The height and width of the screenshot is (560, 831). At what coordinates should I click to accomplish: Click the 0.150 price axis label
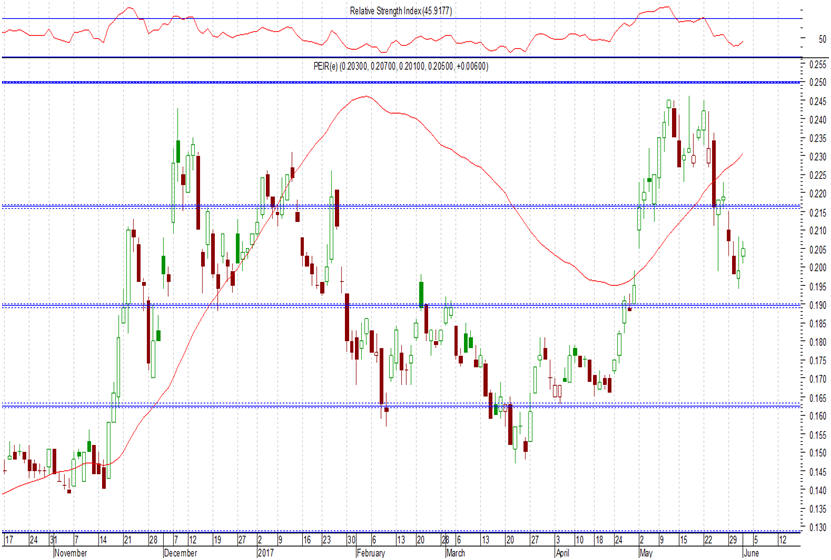(818, 453)
